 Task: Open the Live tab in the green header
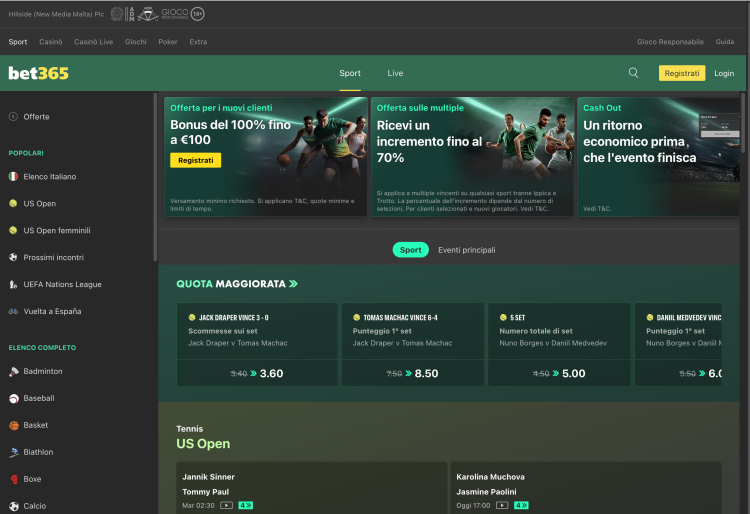[x=395, y=73]
